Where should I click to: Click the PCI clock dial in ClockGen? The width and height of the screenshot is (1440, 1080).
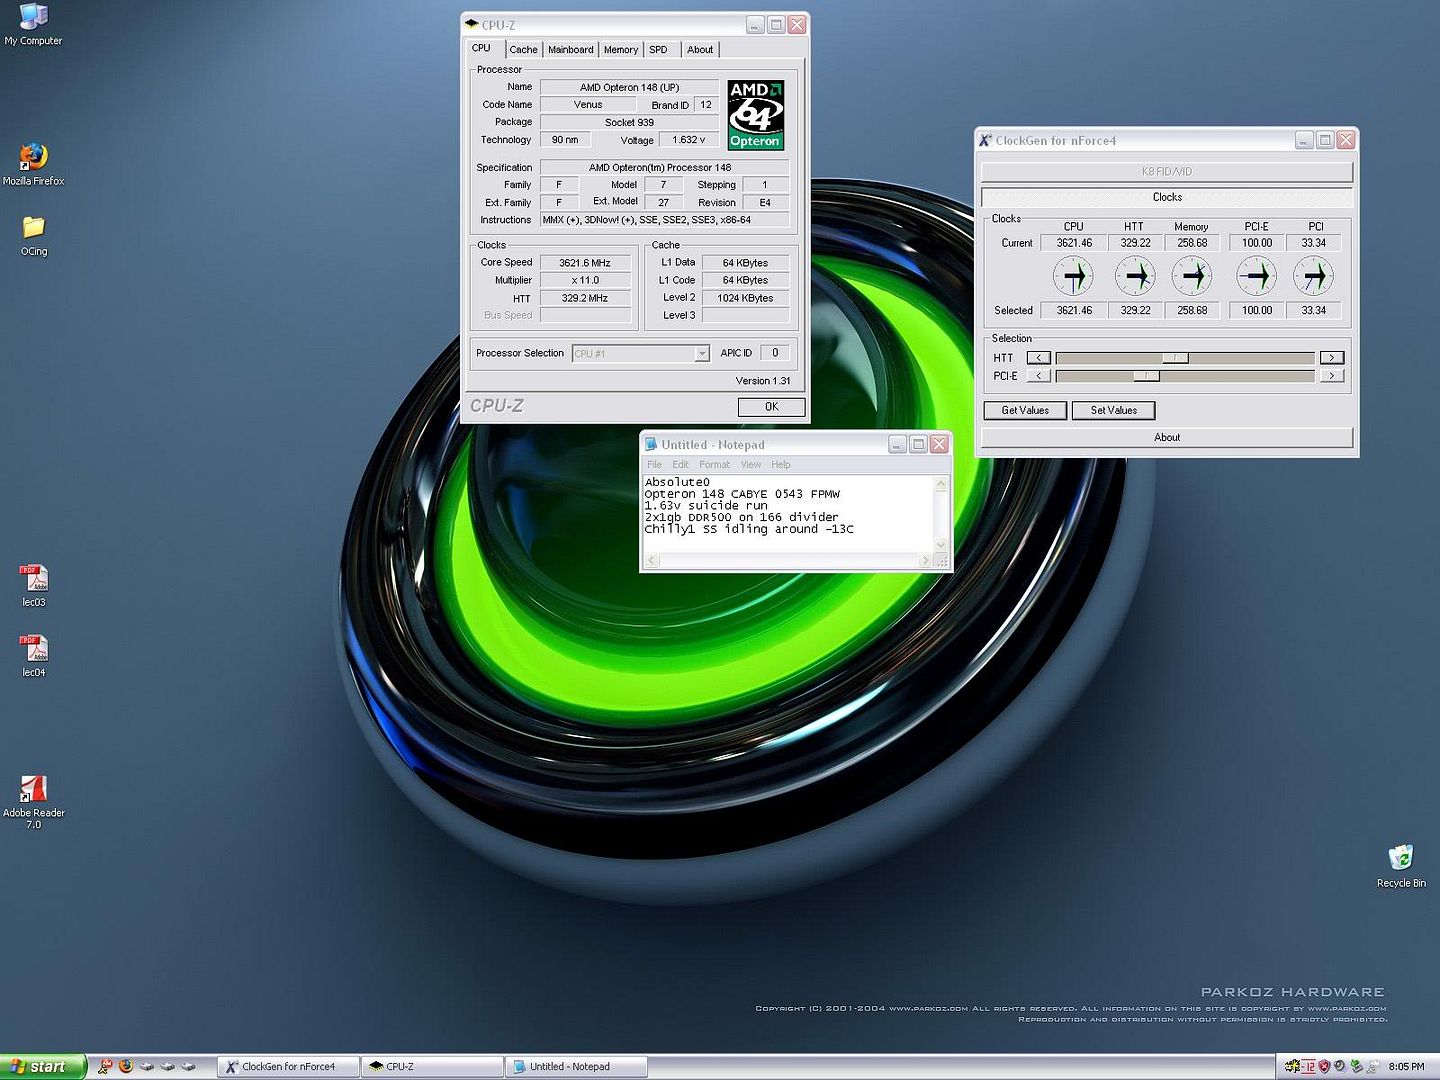pyautogui.click(x=1314, y=276)
